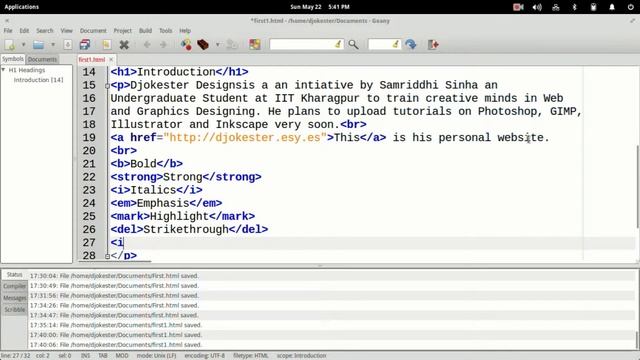Click into the toolbar search field
Image resolution: width=640 pixels, height=360 pixels.
(302, 44)
